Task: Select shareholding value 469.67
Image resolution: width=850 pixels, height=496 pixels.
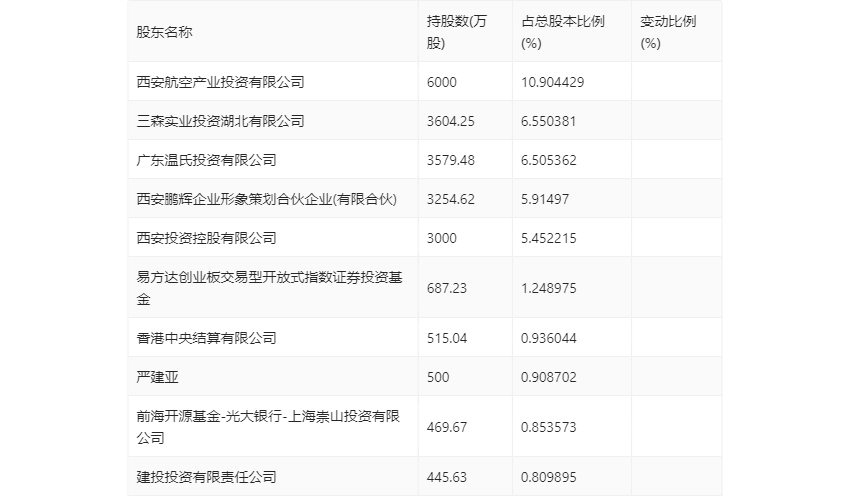Action: click(447, 427)
